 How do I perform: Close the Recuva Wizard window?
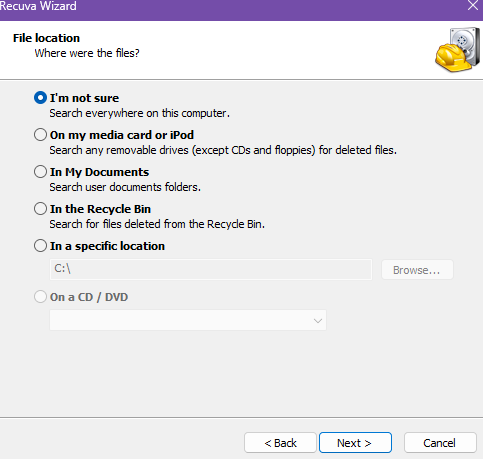tap(473, 5)
